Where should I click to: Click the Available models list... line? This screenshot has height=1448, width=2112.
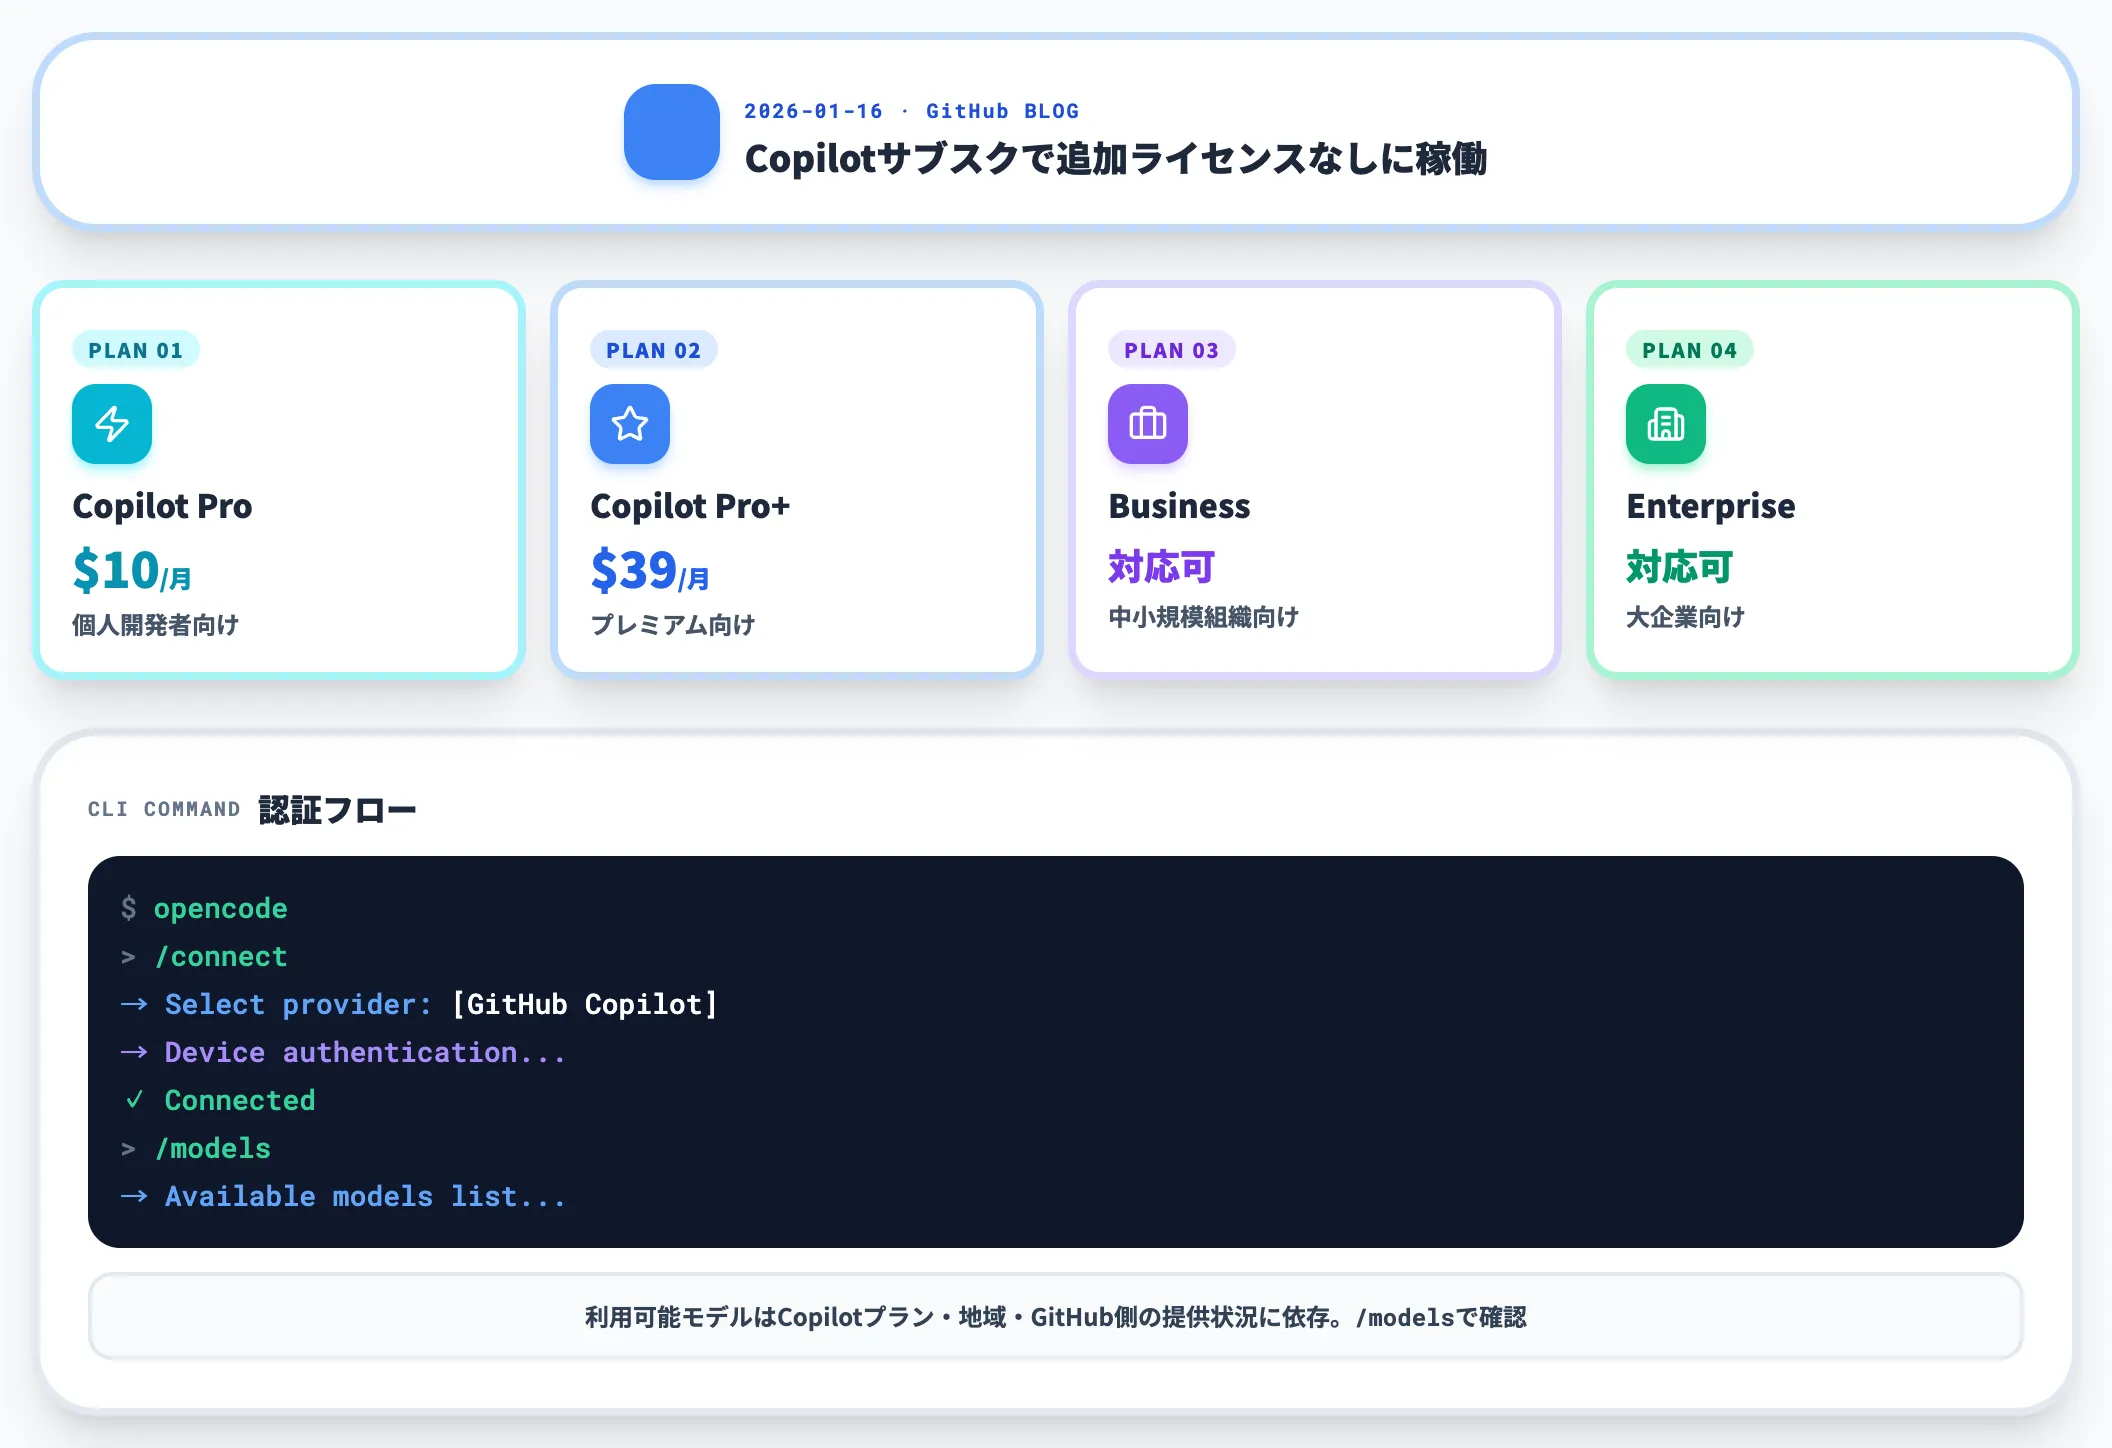(x=365, y=1196)
